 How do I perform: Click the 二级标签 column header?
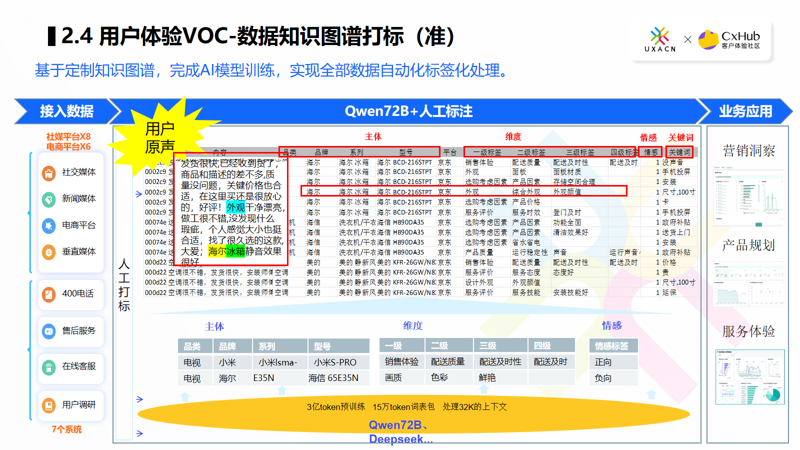(x=531, y=152)
